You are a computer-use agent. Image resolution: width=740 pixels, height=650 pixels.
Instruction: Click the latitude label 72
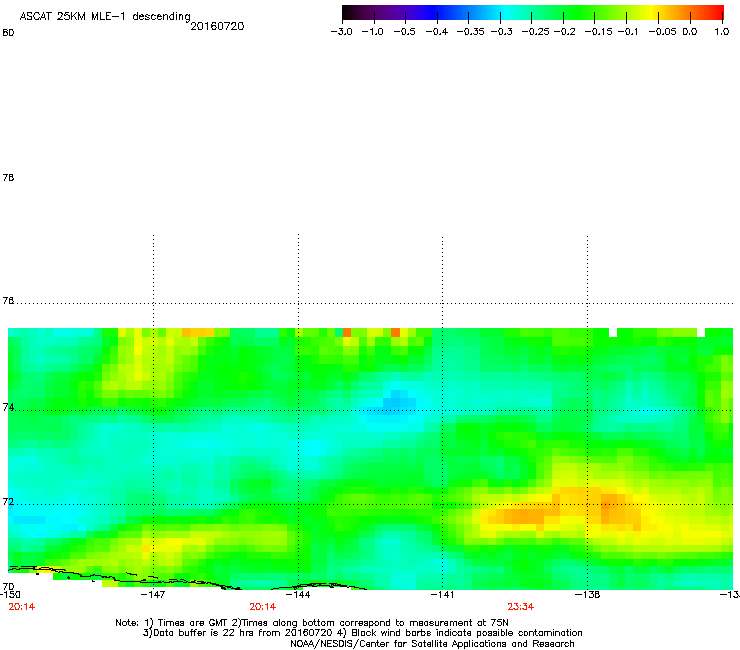8,501
